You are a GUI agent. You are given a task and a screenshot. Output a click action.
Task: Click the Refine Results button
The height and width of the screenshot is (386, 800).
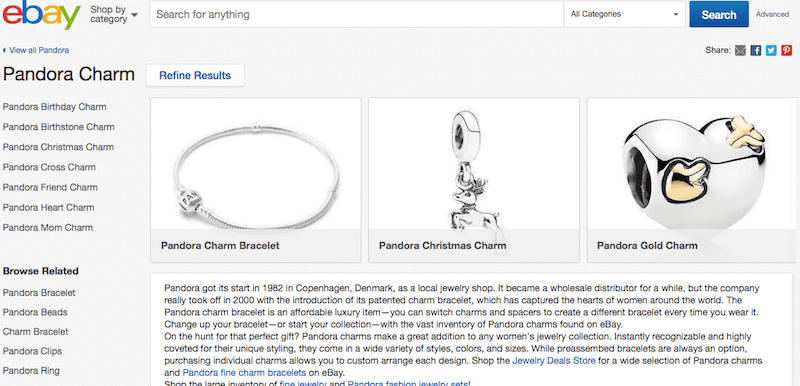click(x=195, y=75)
